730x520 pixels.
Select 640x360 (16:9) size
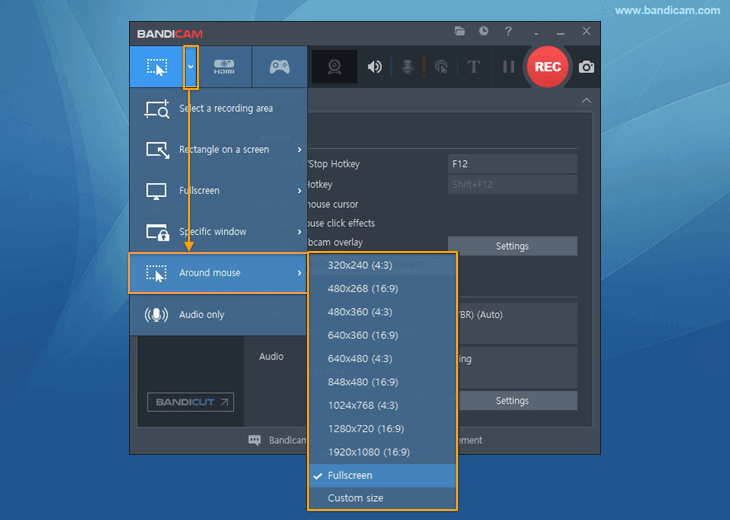[x=382, y=335]
